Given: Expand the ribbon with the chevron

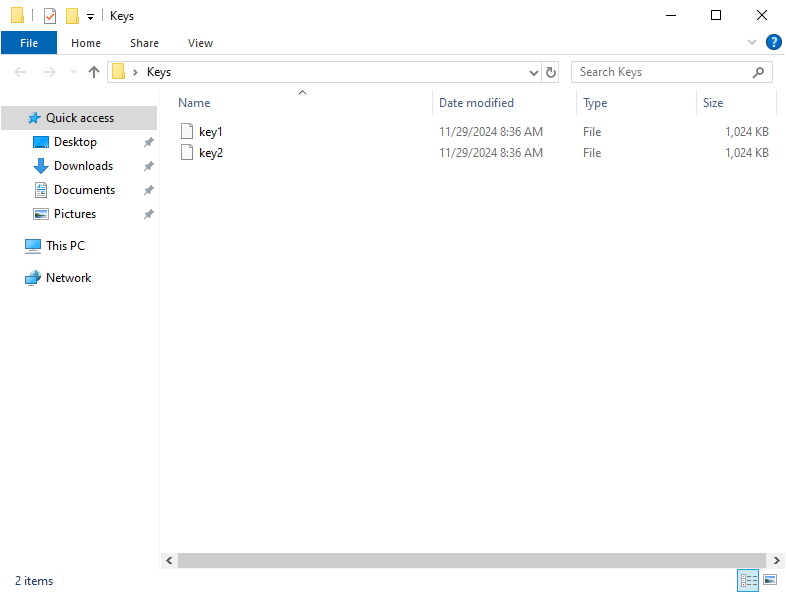Looking at the screenshot, I should (x=751, y=42).
